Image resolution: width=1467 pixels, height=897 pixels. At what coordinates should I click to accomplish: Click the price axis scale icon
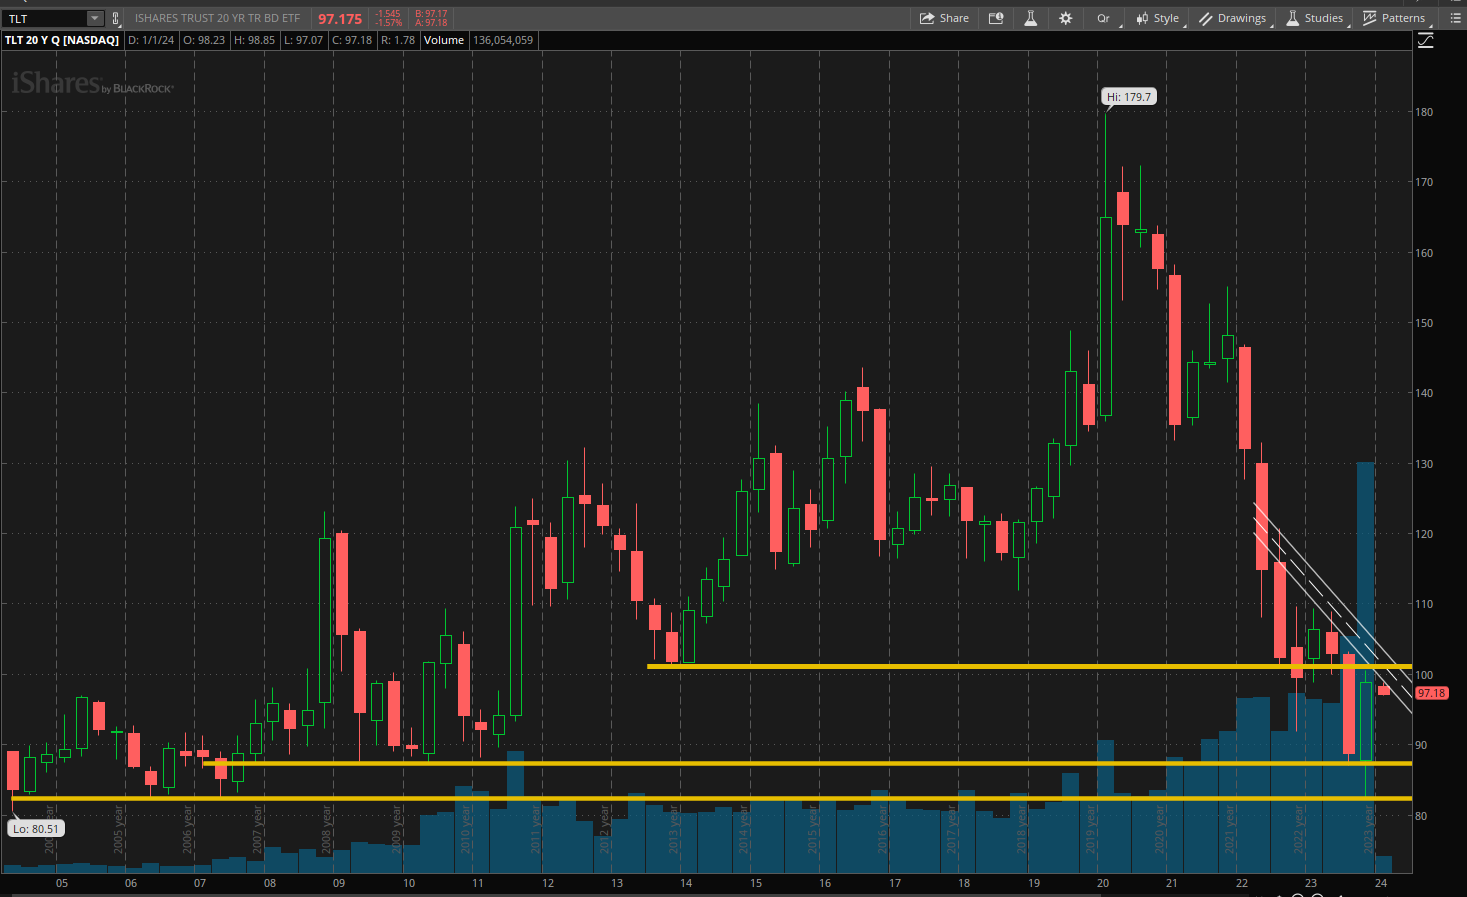(1426, 40)
